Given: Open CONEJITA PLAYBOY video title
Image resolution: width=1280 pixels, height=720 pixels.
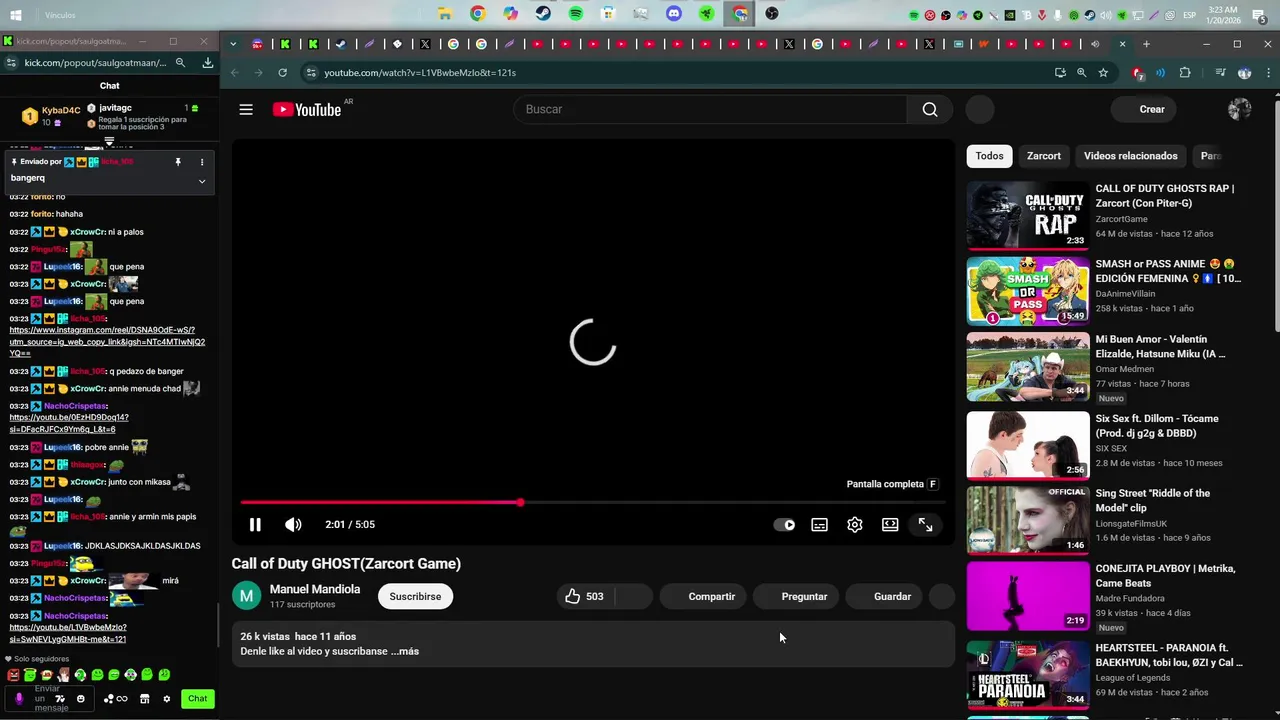Looking at the screenshot, I should point(1165,575).
